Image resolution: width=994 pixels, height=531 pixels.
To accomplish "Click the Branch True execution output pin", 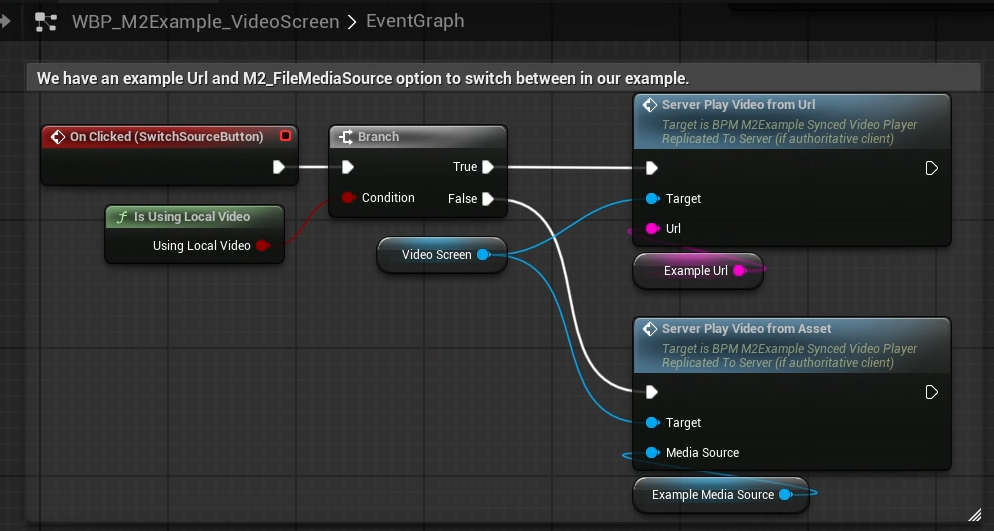I will coord(487,167).
